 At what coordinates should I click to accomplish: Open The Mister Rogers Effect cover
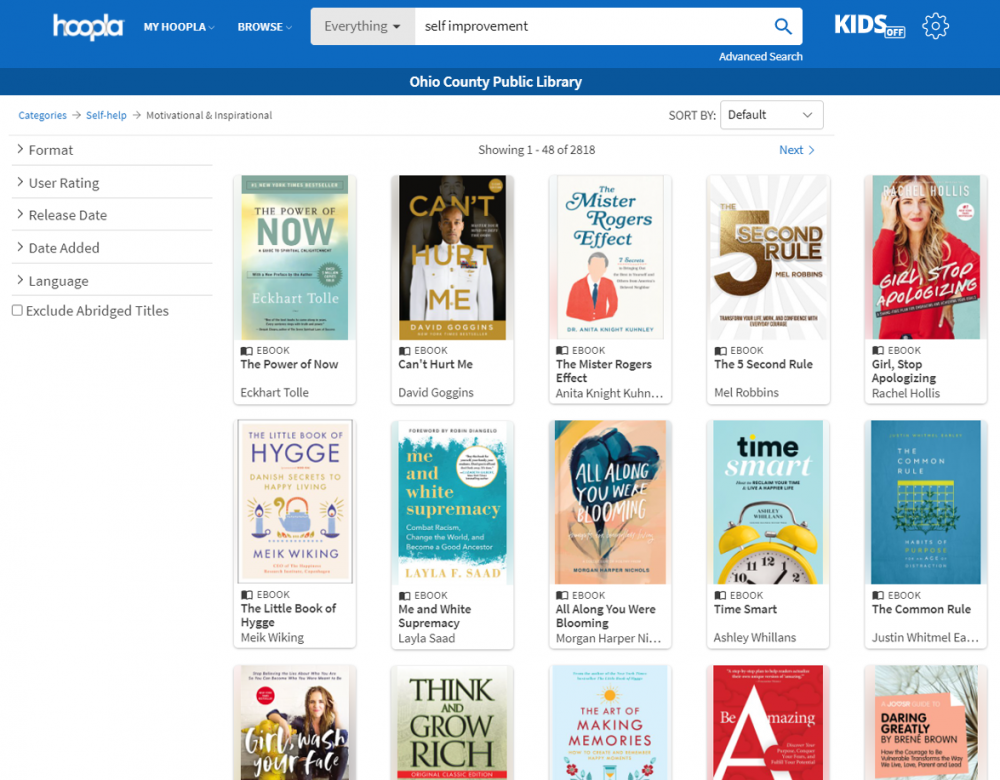(610, 258)
